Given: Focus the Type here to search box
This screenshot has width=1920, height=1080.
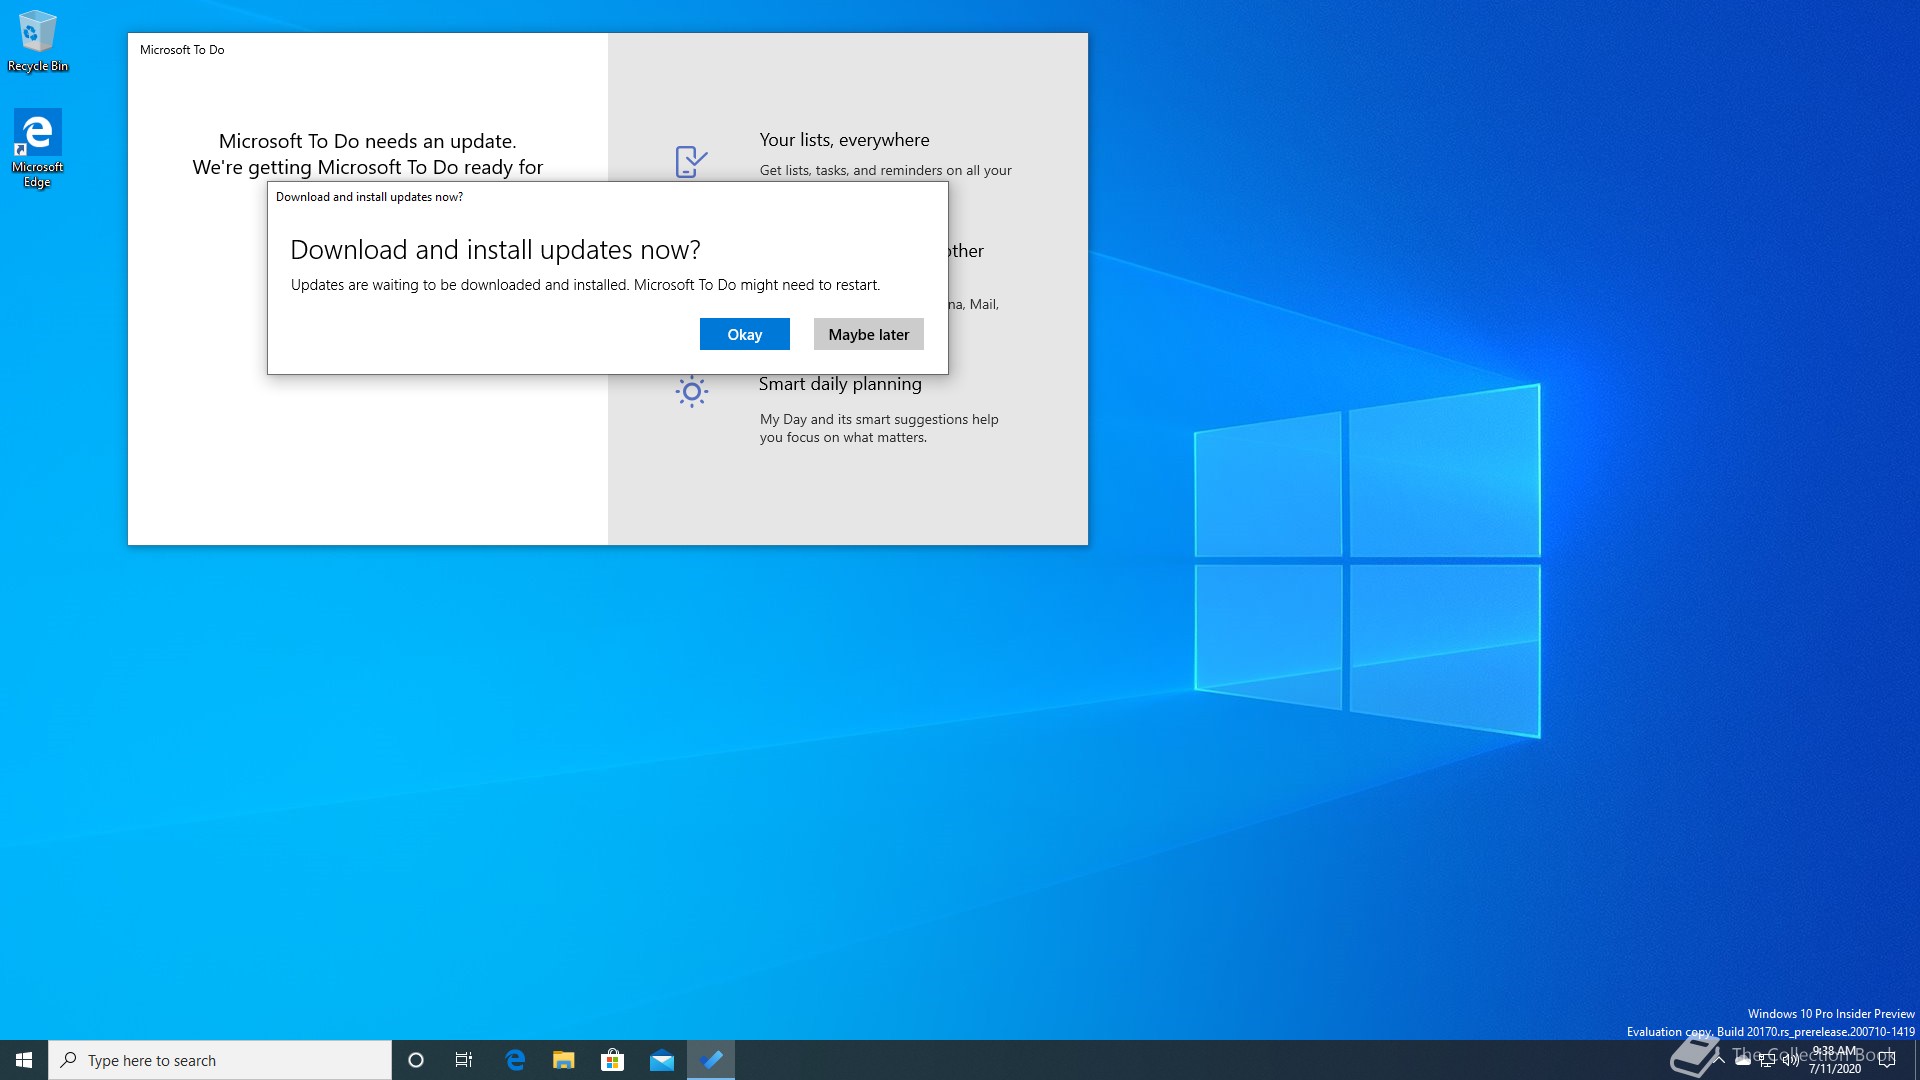Looking at the screenshot, I should pyautogui.click(x=220, y=1060).
